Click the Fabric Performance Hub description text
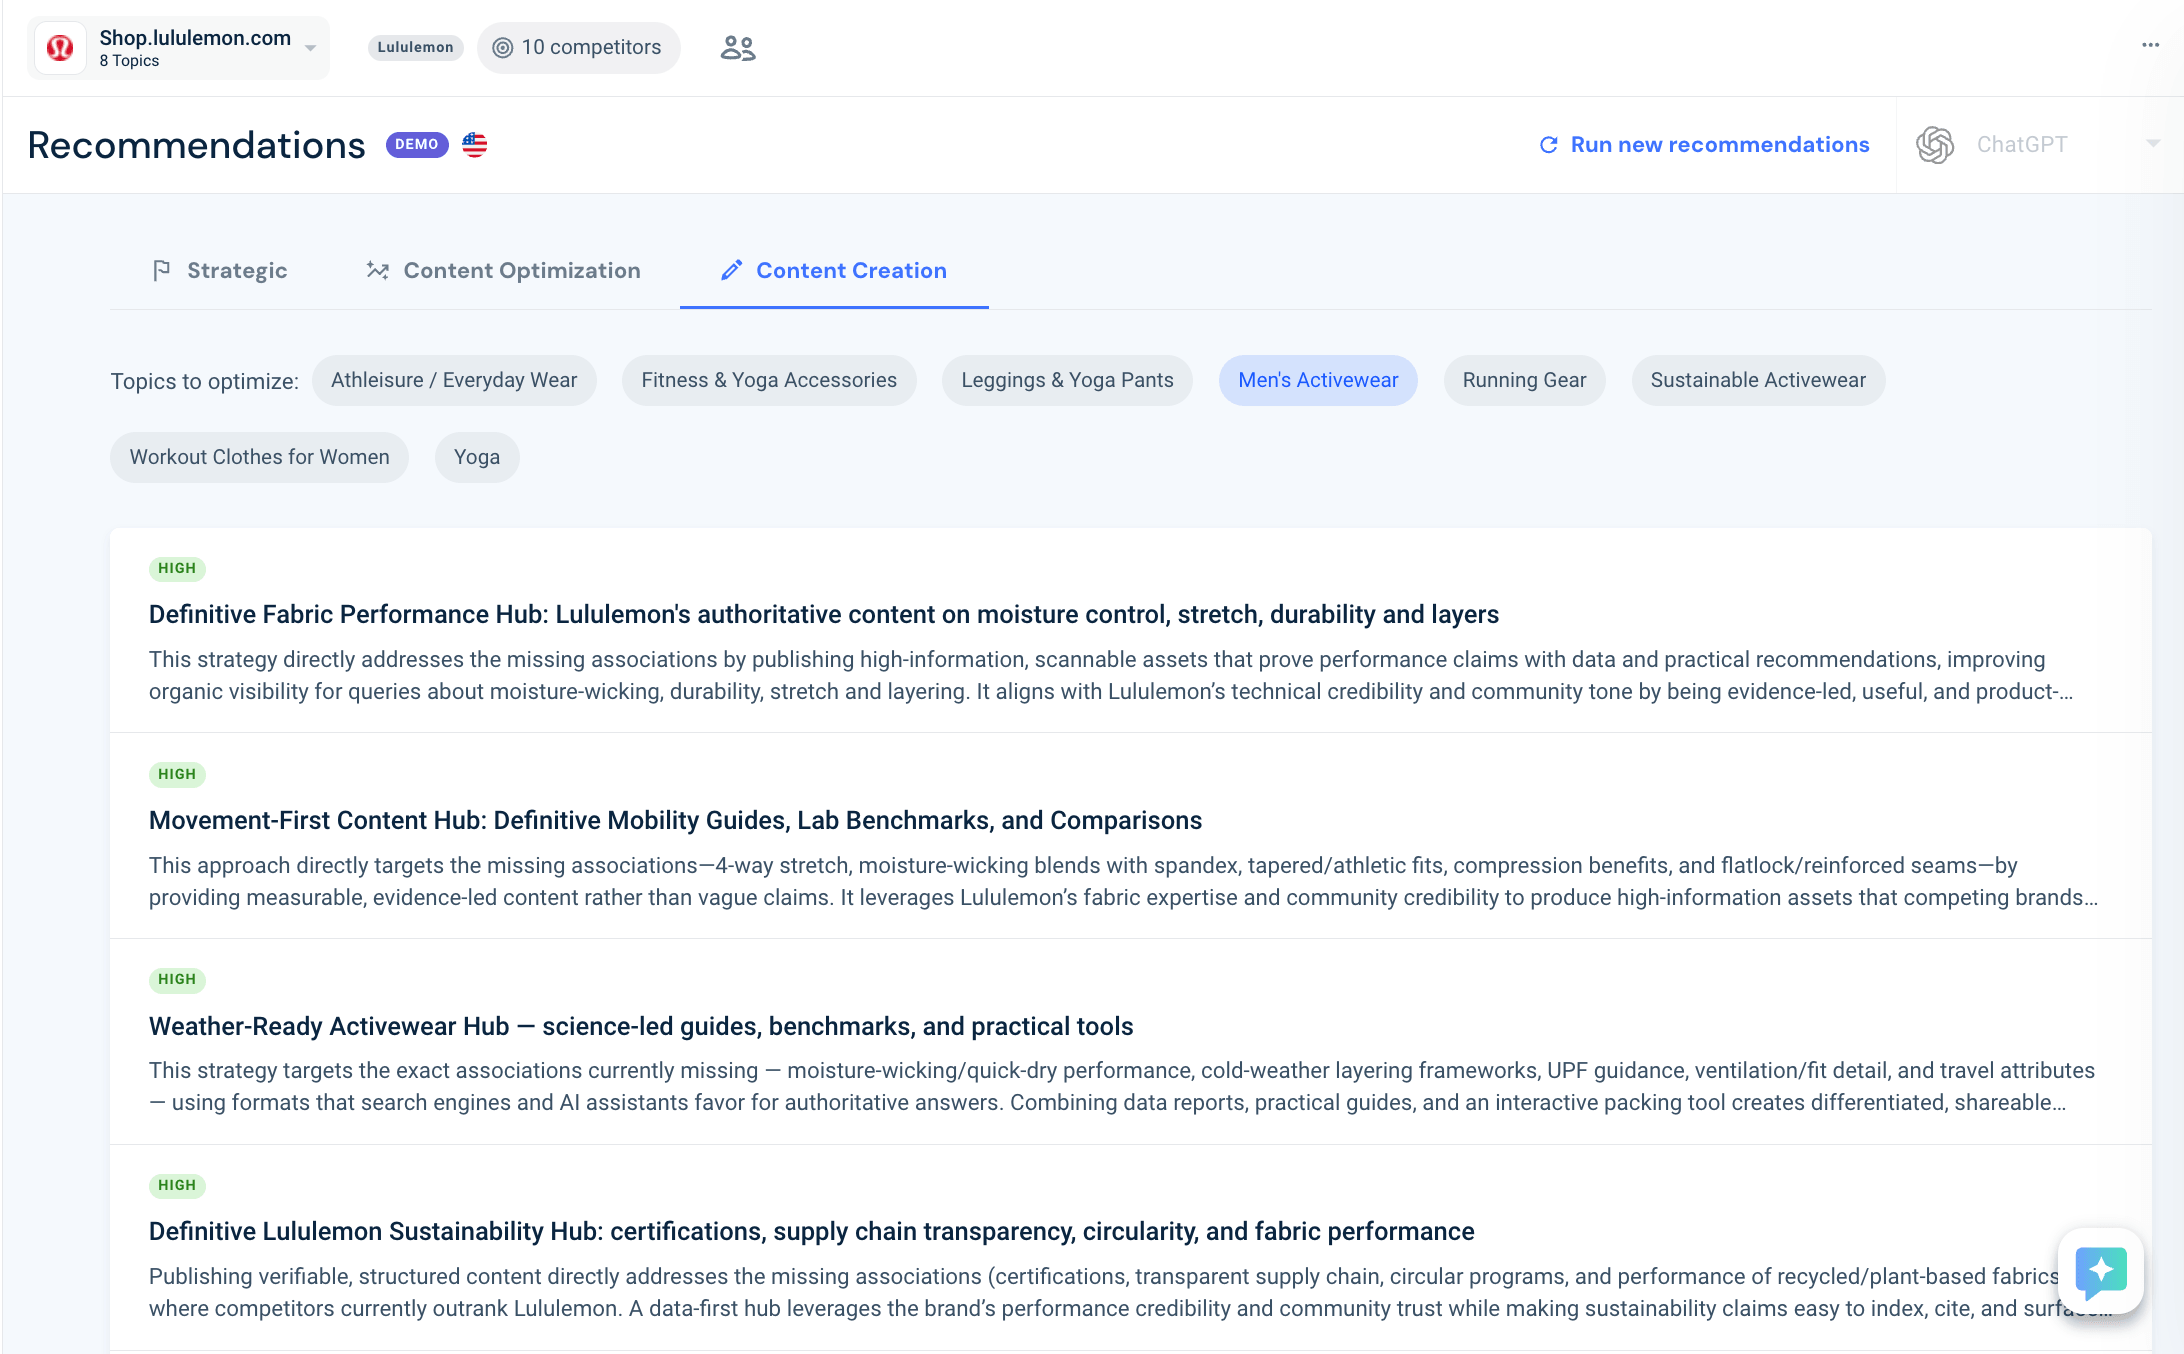The width and height of the screenshot is (2184, 1354). [x=1111, y=676]
